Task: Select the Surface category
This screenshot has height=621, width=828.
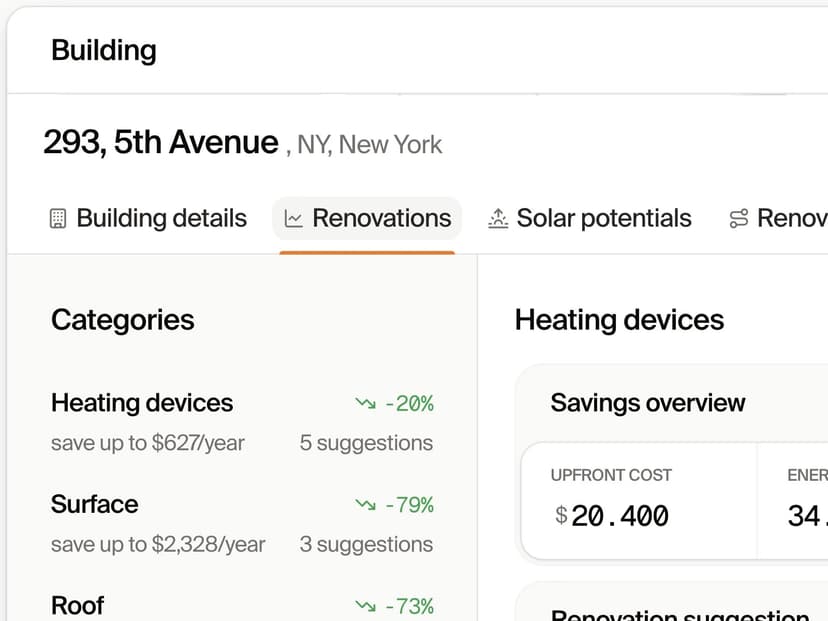Action: (x=95, y=504)
